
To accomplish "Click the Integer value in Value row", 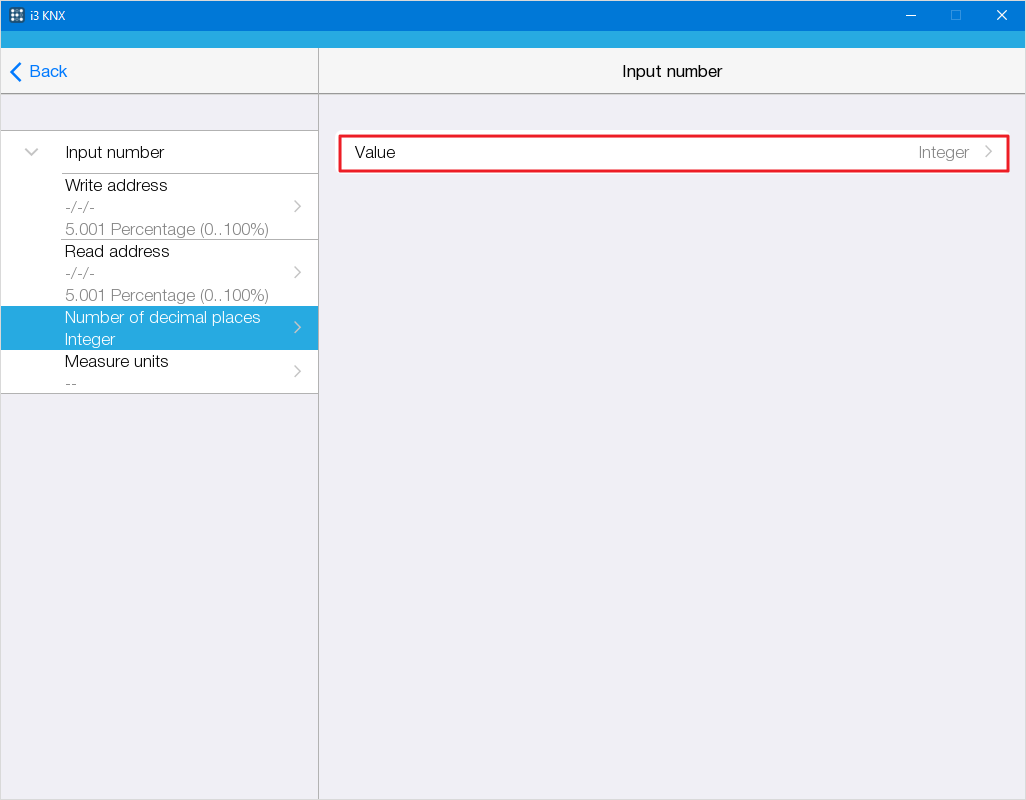I will [x=943, y=153].
